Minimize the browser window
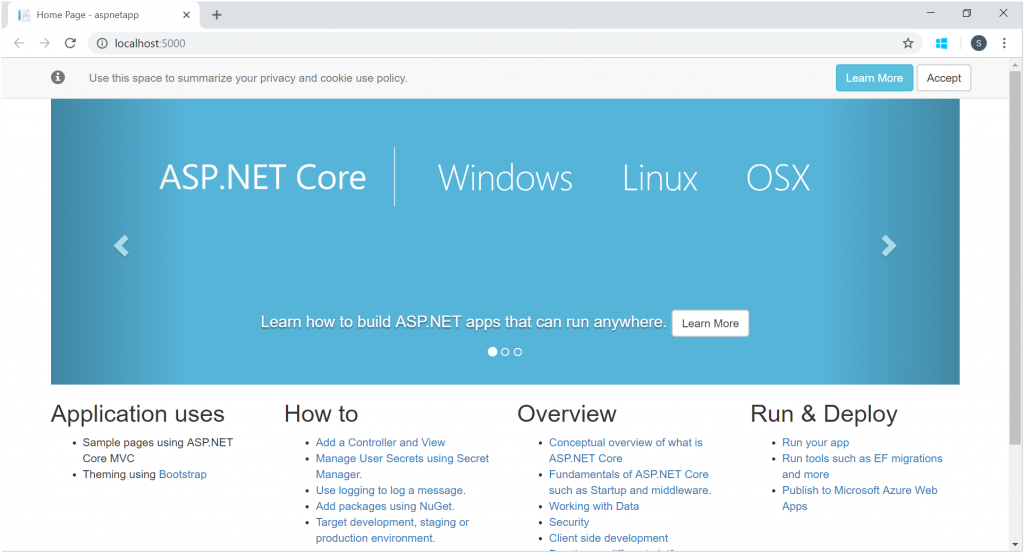This screenshot has height=553, width=1024. [931, 13]
